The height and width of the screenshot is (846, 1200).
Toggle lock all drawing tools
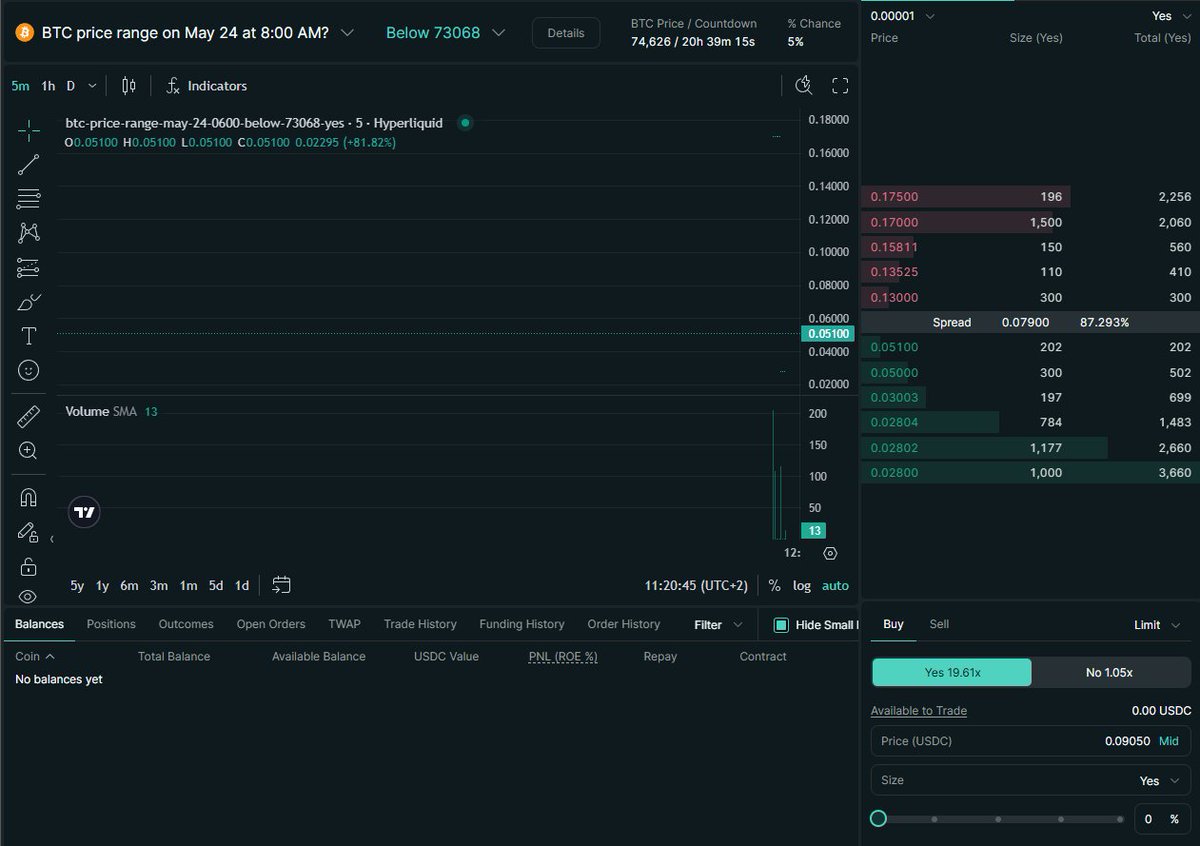coord(29,566)
